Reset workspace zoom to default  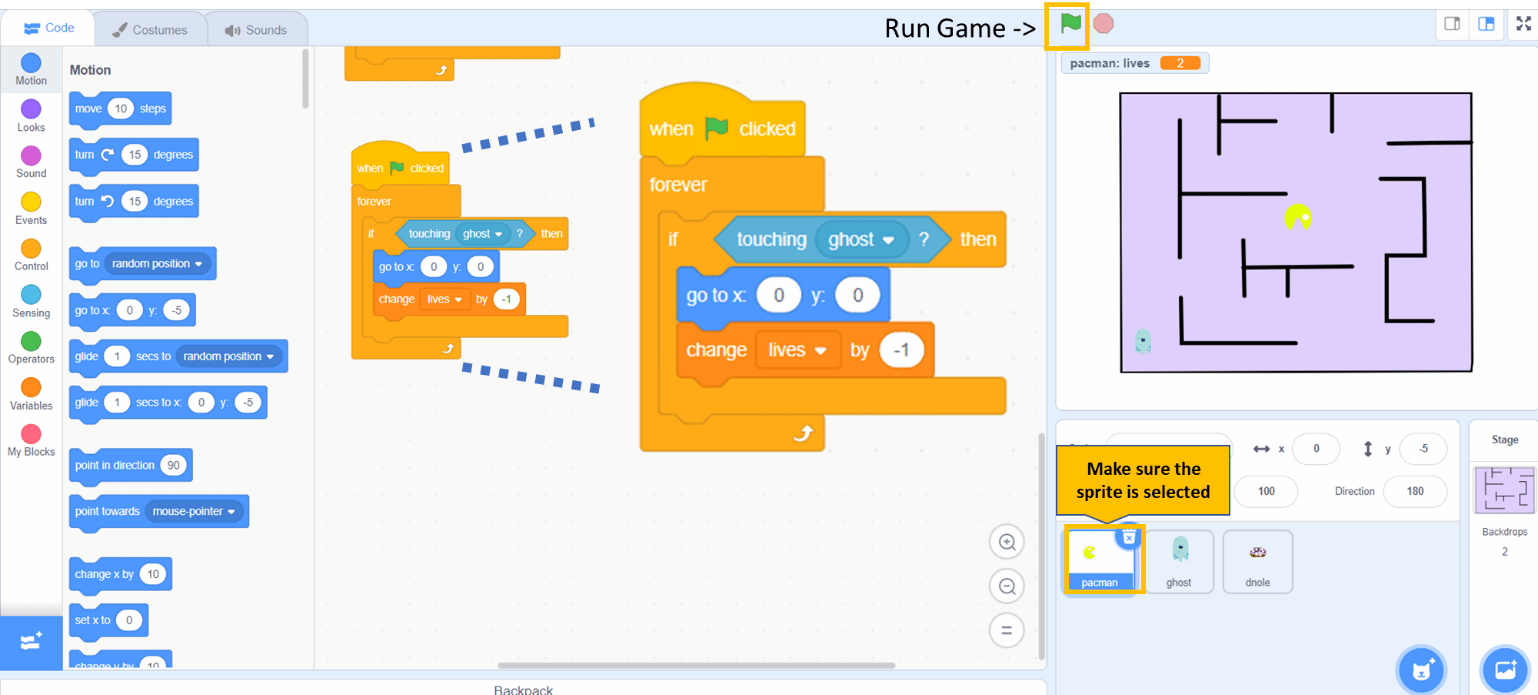click(x=1007, y=631)
